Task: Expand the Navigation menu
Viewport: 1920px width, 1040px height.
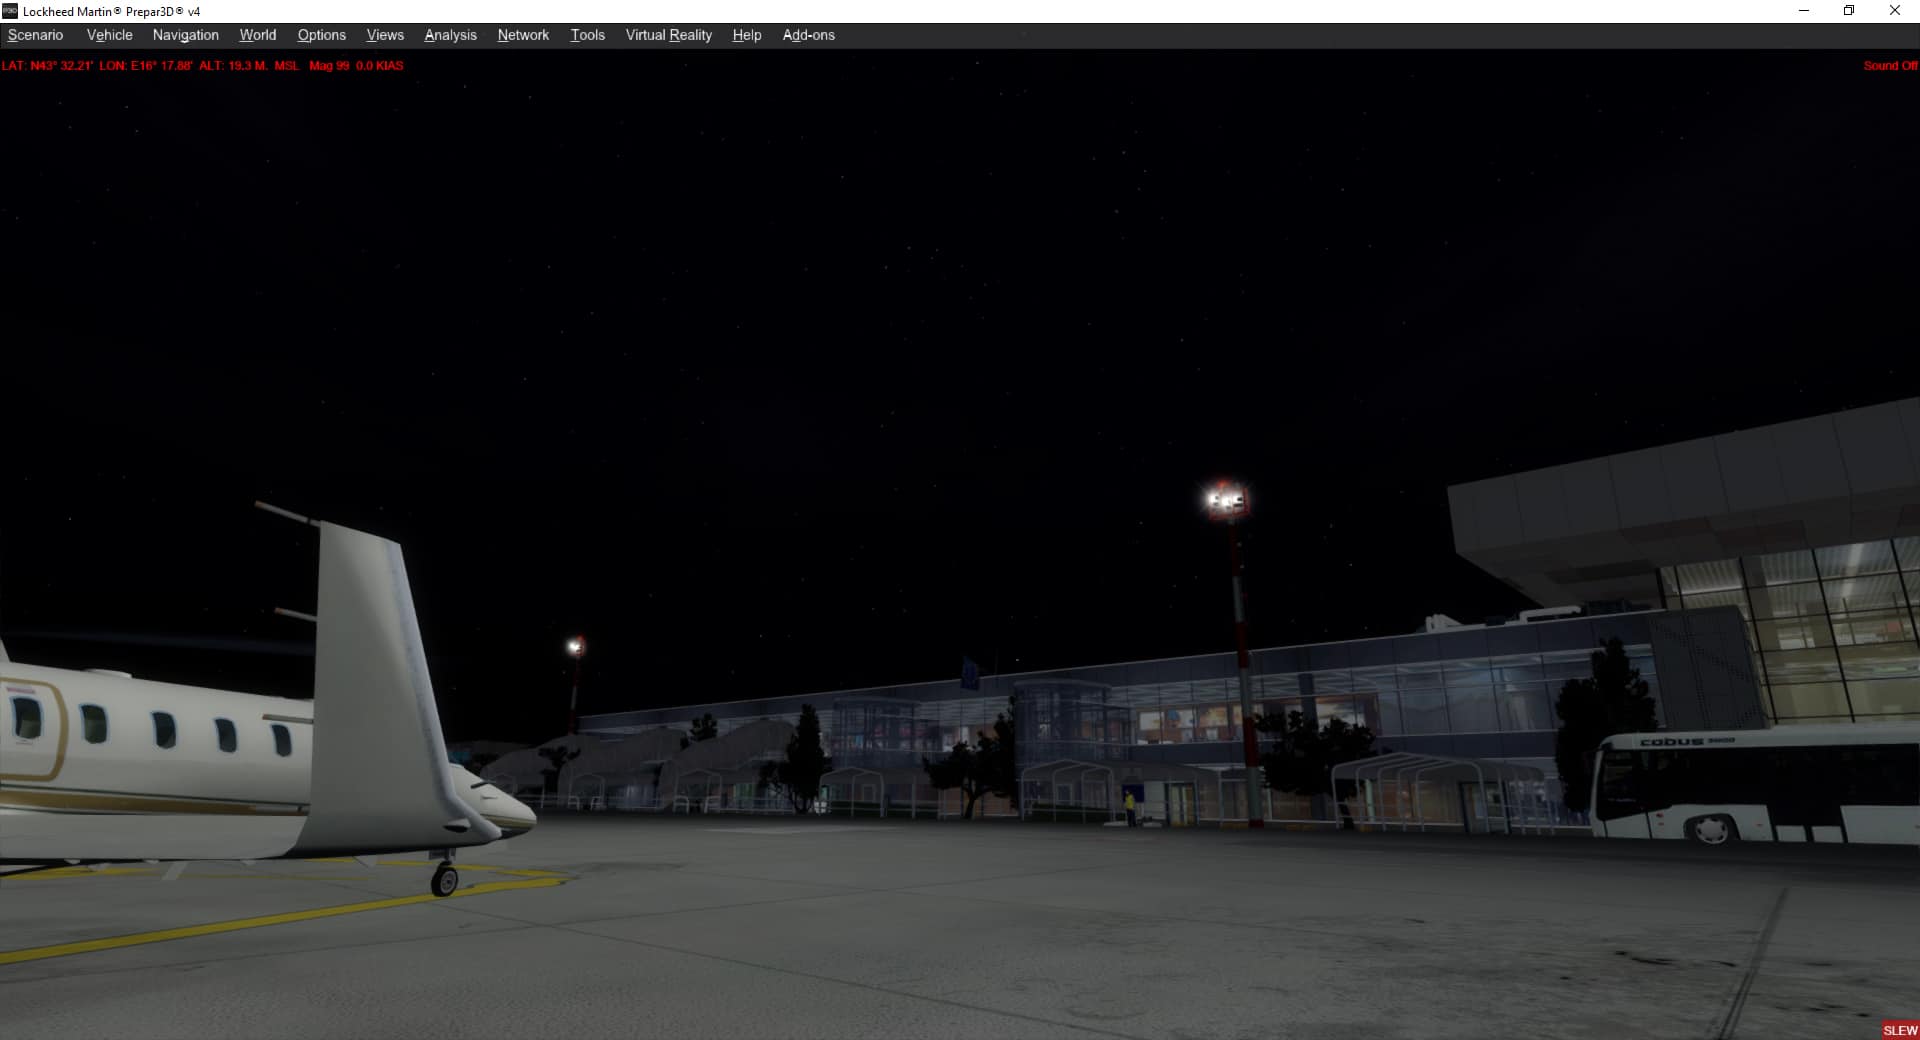Action: click(185, 35)
